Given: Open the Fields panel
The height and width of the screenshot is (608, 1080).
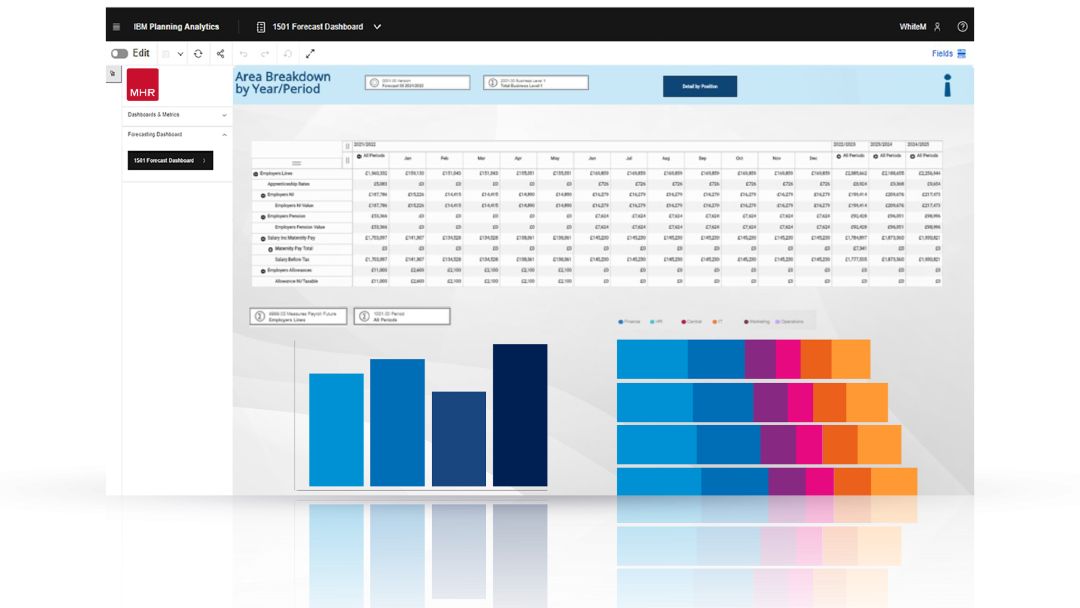Looking at the screenshot, I should (x=948, y=54).
